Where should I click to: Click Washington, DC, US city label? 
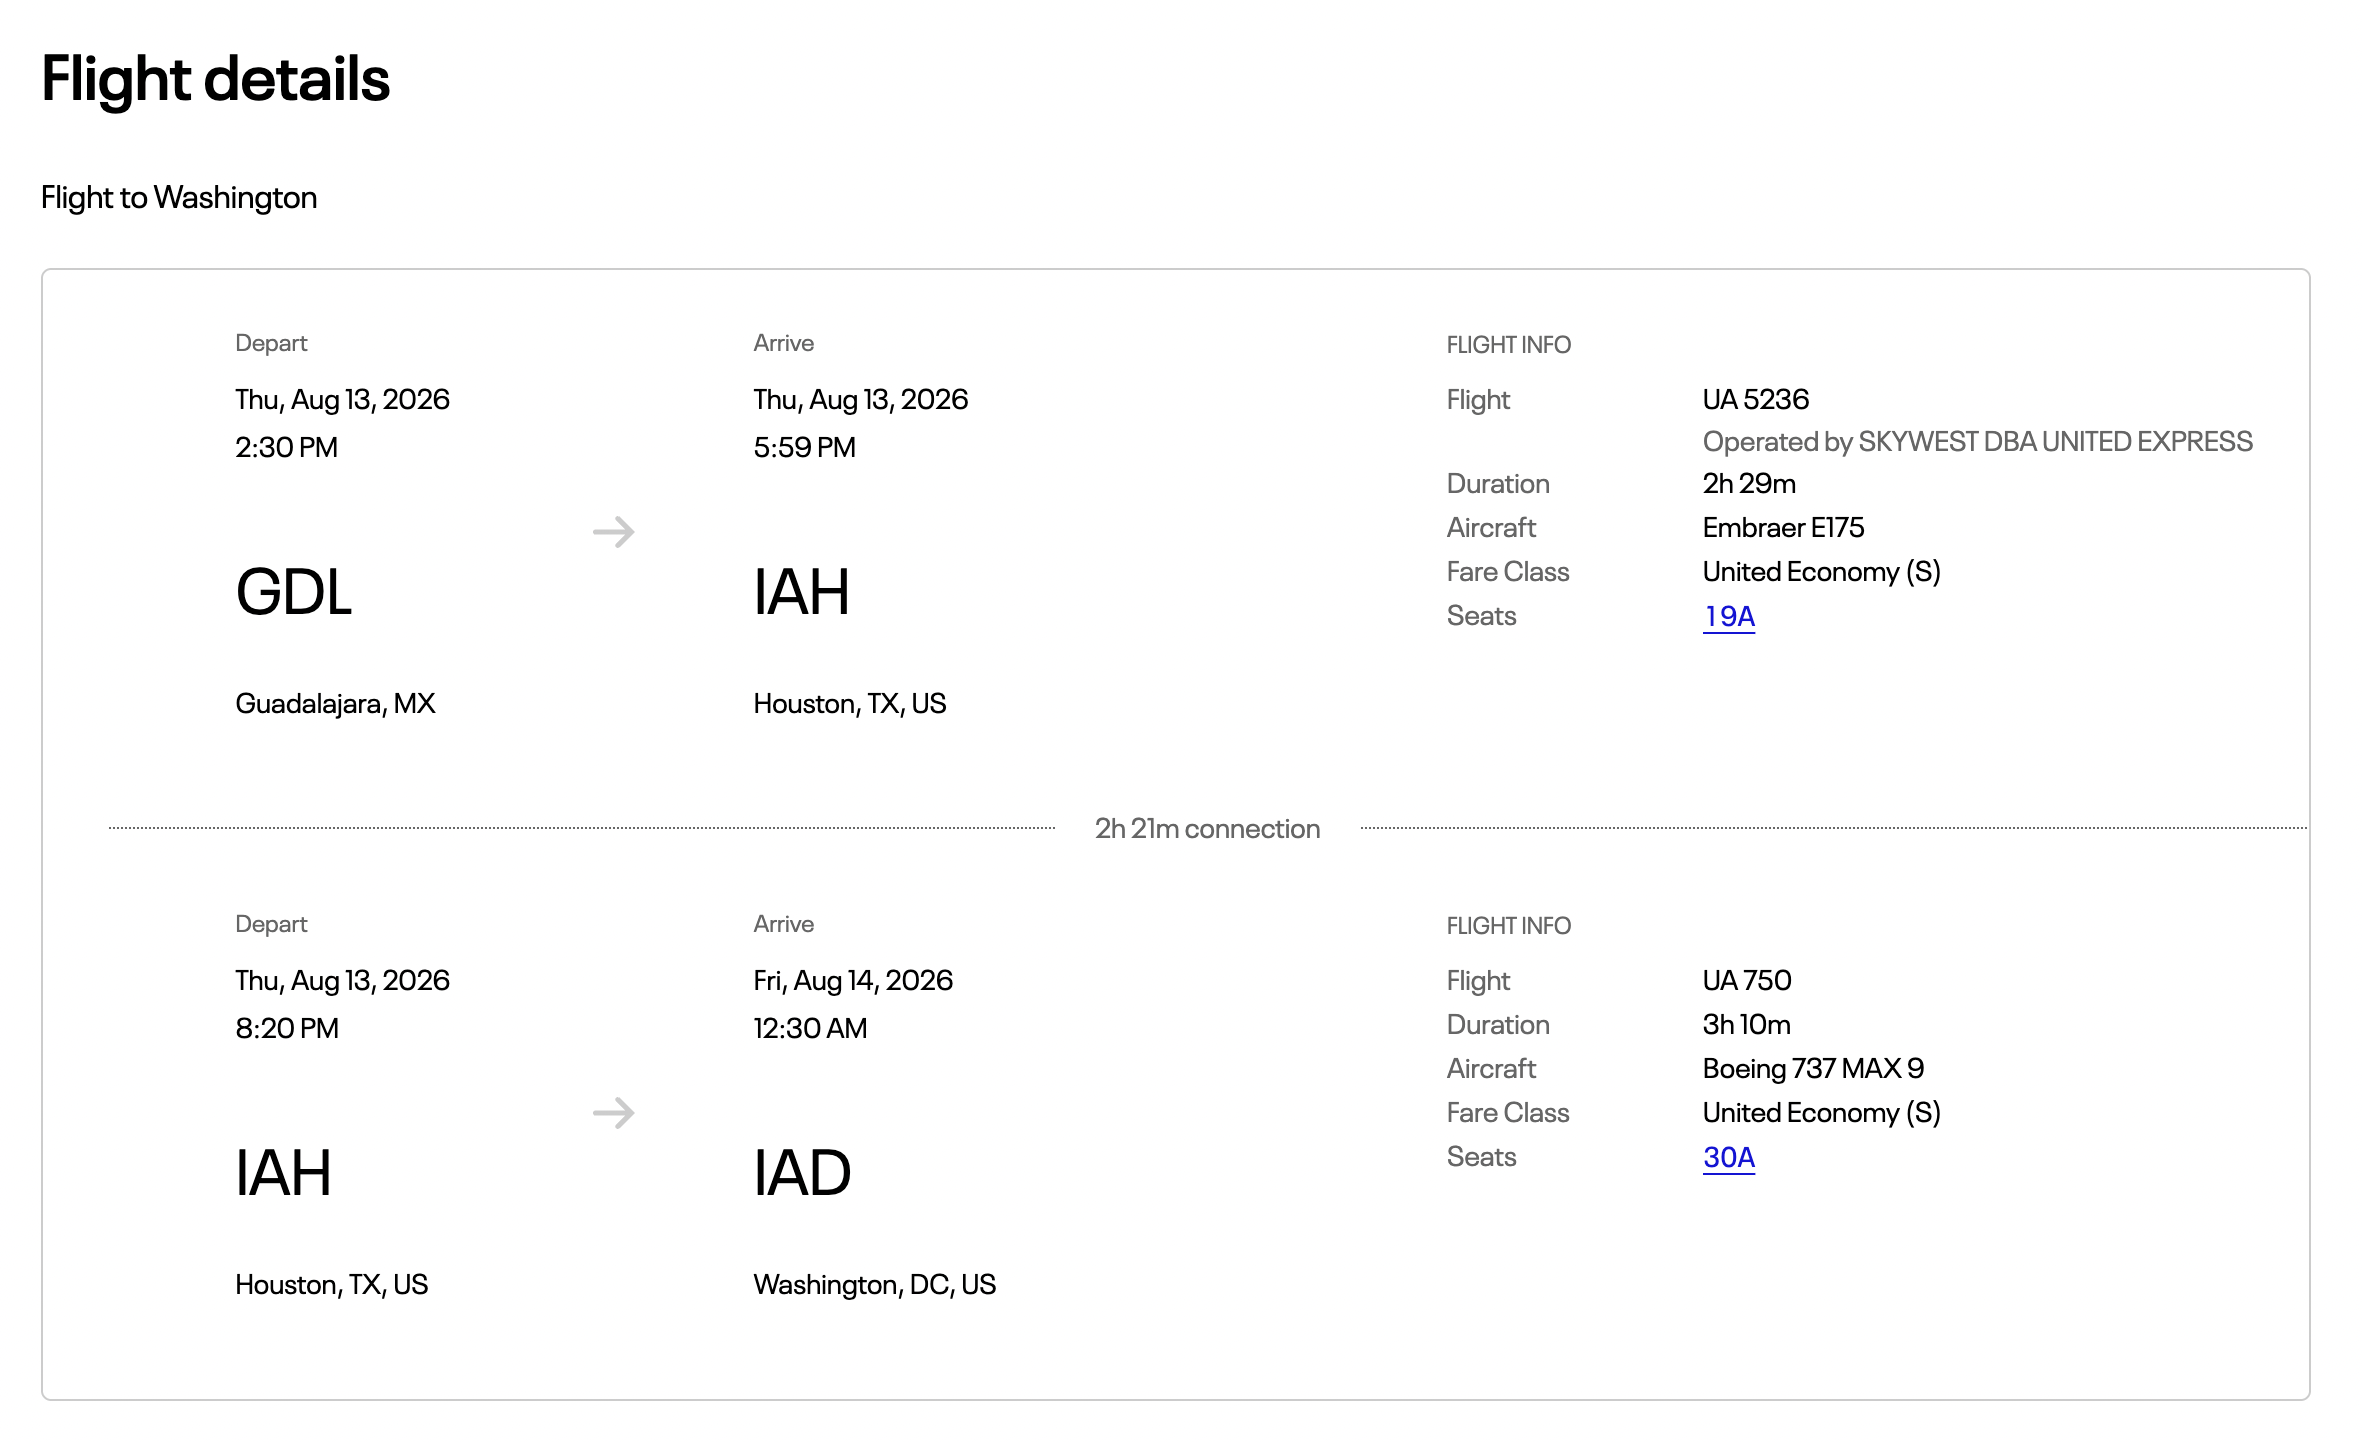pos(875,1285)
